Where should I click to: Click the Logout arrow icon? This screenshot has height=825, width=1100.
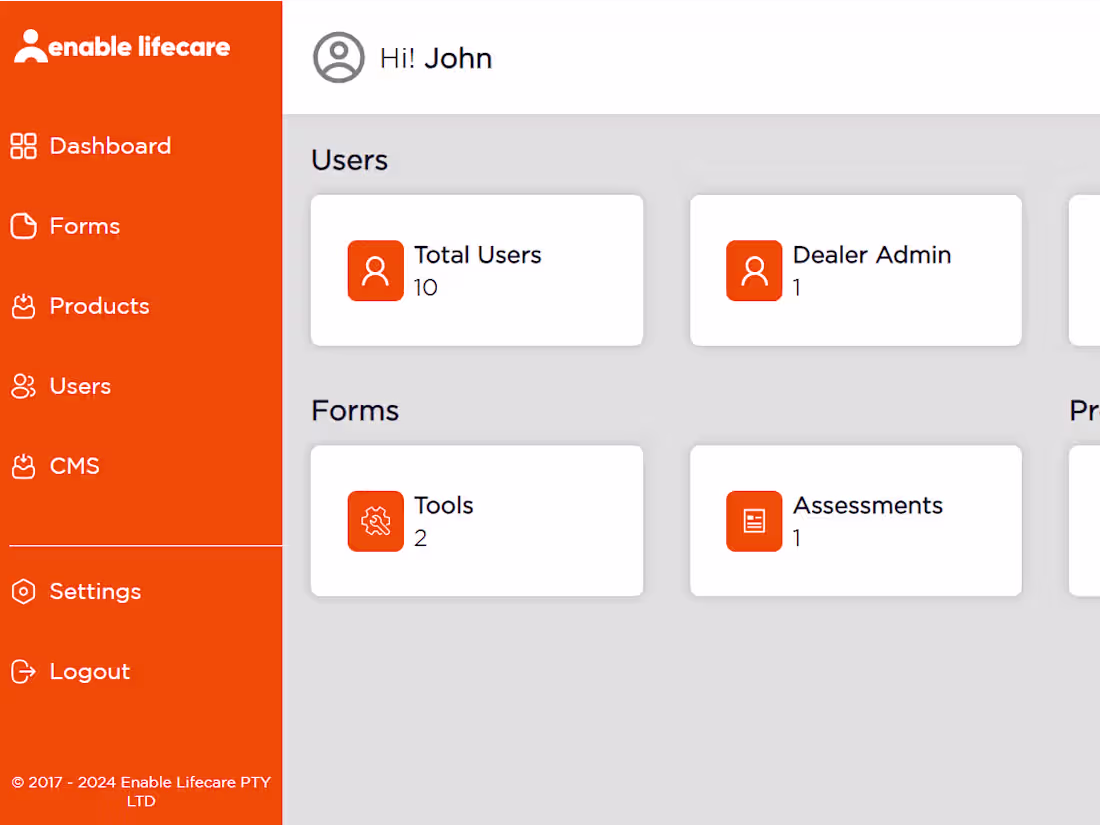pos(23,672)
